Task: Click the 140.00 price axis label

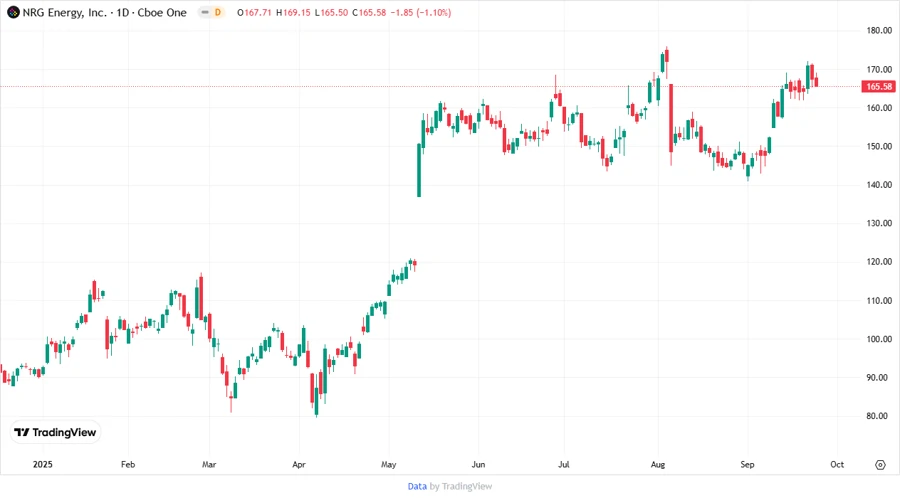Action: click(879, 185)
